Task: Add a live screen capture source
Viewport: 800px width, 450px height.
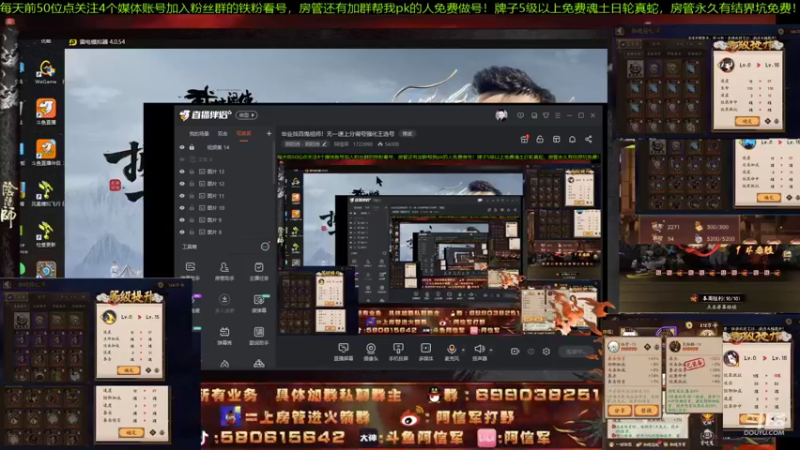Action: click(343, 352)
